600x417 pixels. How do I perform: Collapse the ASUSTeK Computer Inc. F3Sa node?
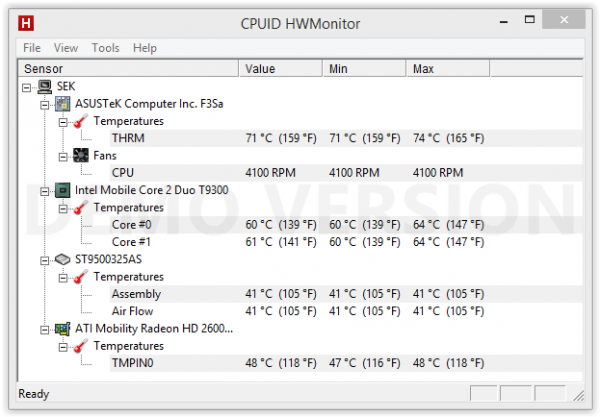click(x=45, y=104)
